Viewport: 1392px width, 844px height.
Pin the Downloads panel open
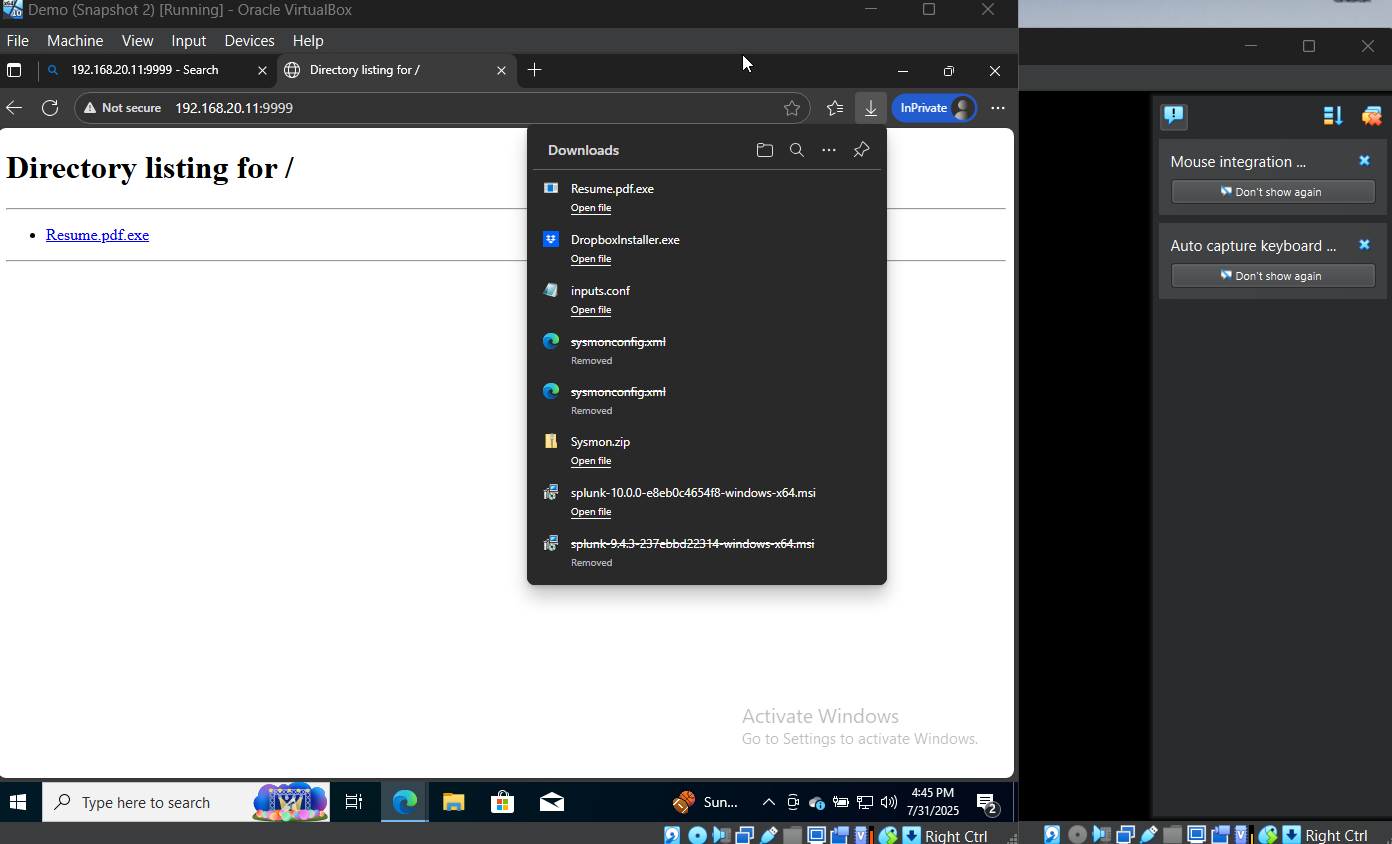click(861, 149)
